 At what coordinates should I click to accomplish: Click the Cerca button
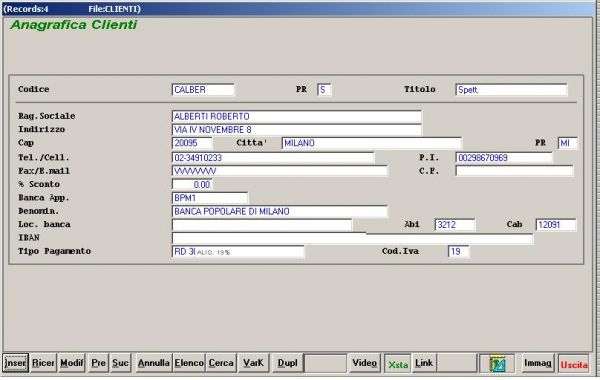[x=221, y=363]
